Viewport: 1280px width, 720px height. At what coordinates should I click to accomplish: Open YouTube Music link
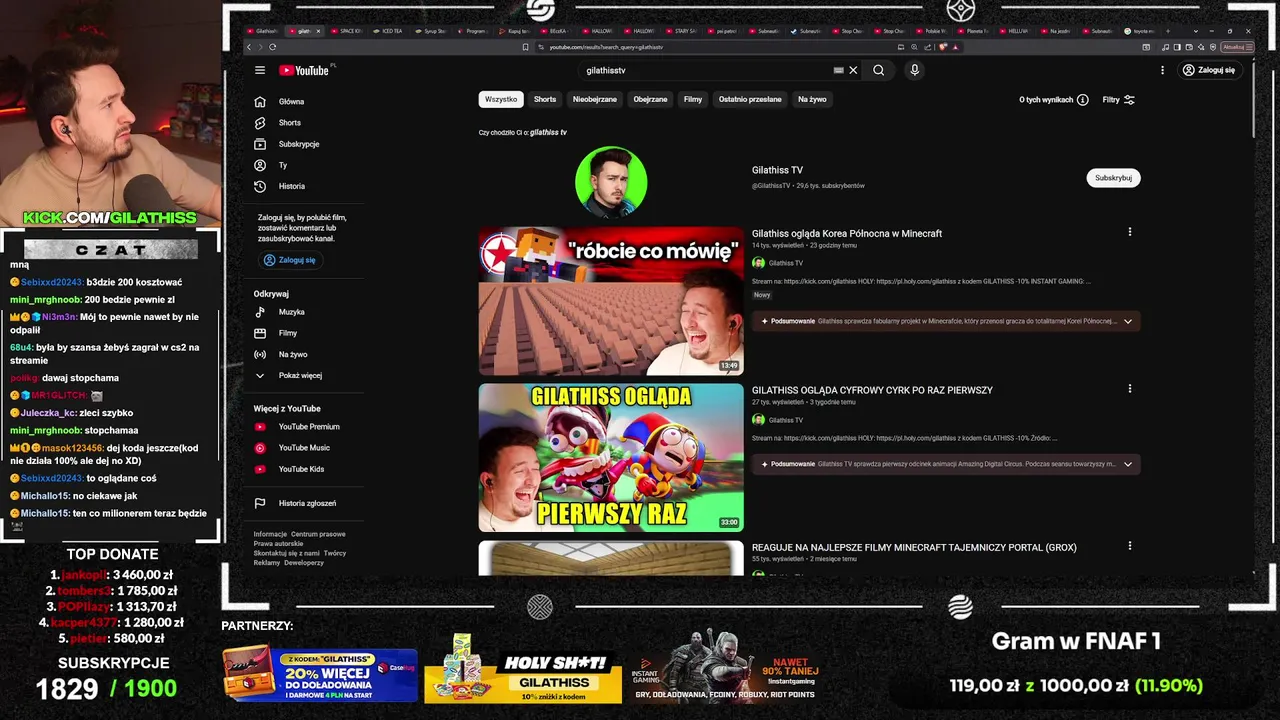[x=304, y=448]
